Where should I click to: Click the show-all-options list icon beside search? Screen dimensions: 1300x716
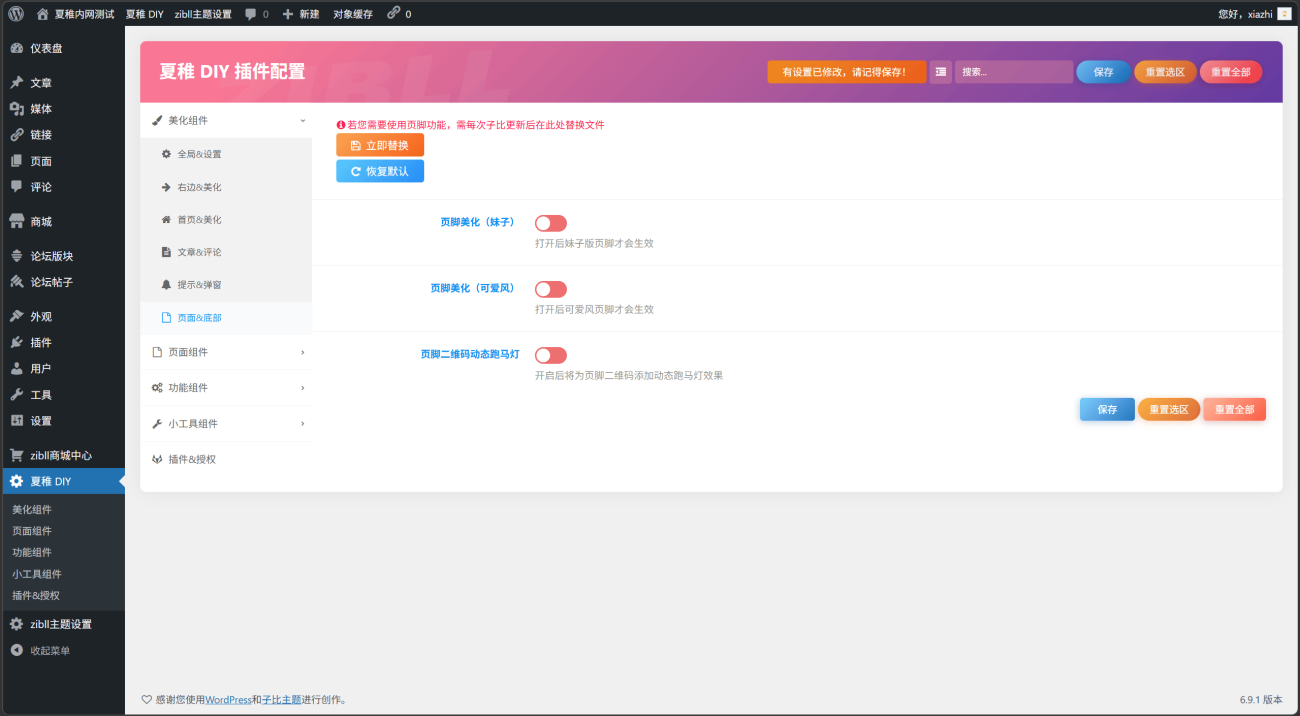click(x=941, y=72)
